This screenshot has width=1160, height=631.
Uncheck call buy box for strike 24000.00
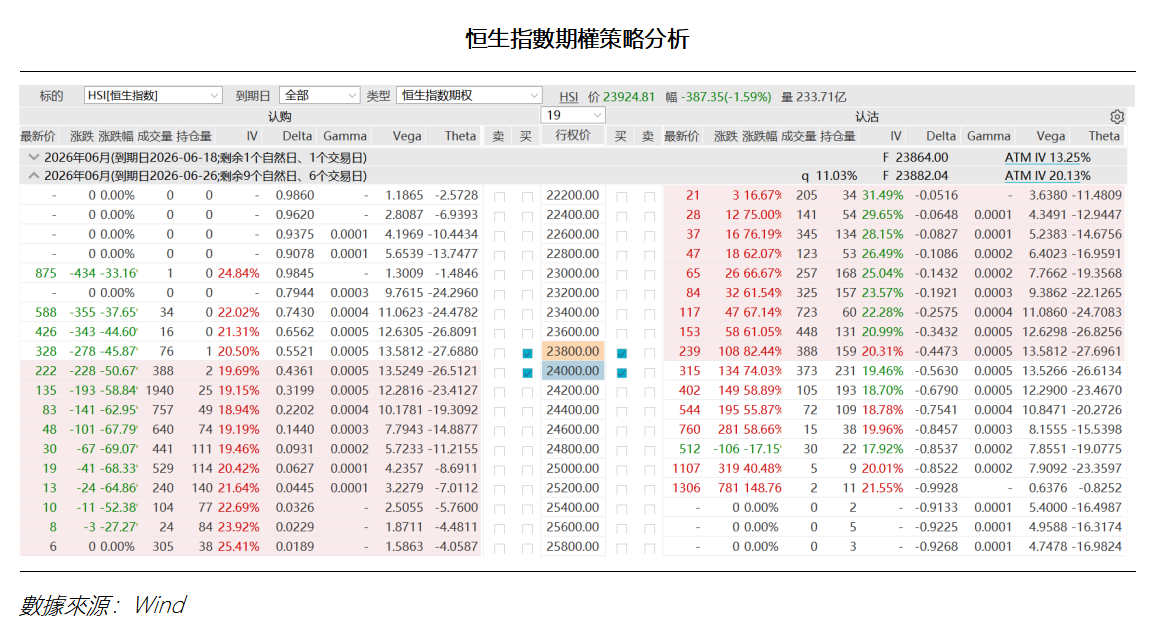coord(527,372)
